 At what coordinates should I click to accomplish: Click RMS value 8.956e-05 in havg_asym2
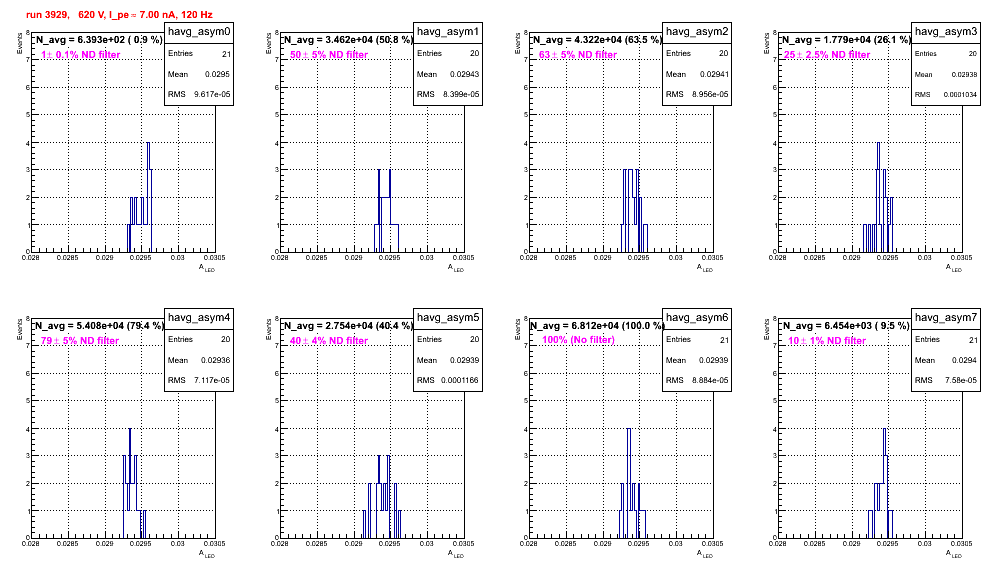coord(710,94)
